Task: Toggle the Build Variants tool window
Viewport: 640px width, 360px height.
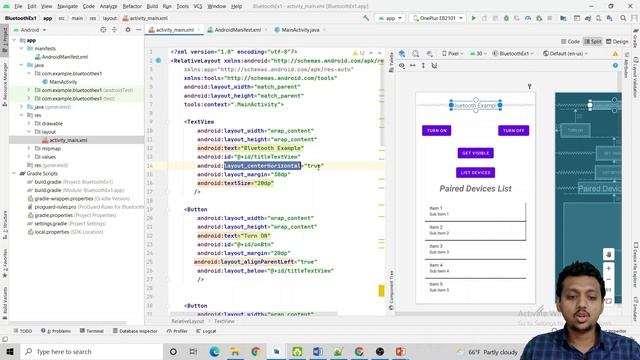Action: [x=4, y=303]
